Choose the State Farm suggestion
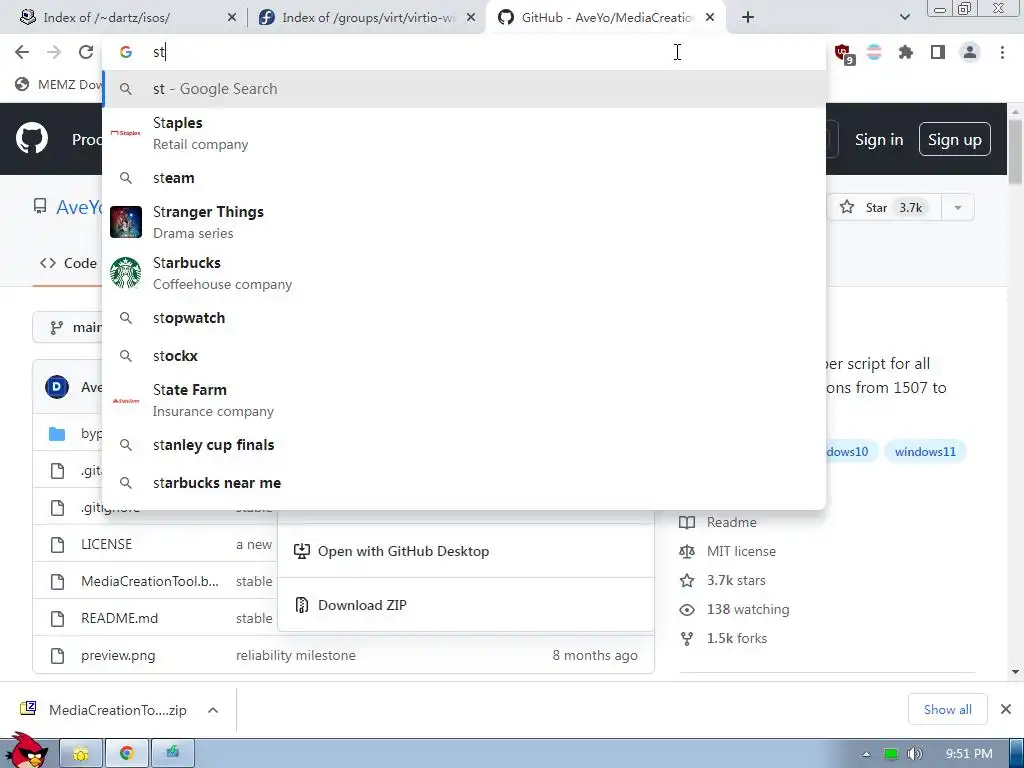Screen dimensions: 1024x768 pyautogui.click(x=464, y=400)
